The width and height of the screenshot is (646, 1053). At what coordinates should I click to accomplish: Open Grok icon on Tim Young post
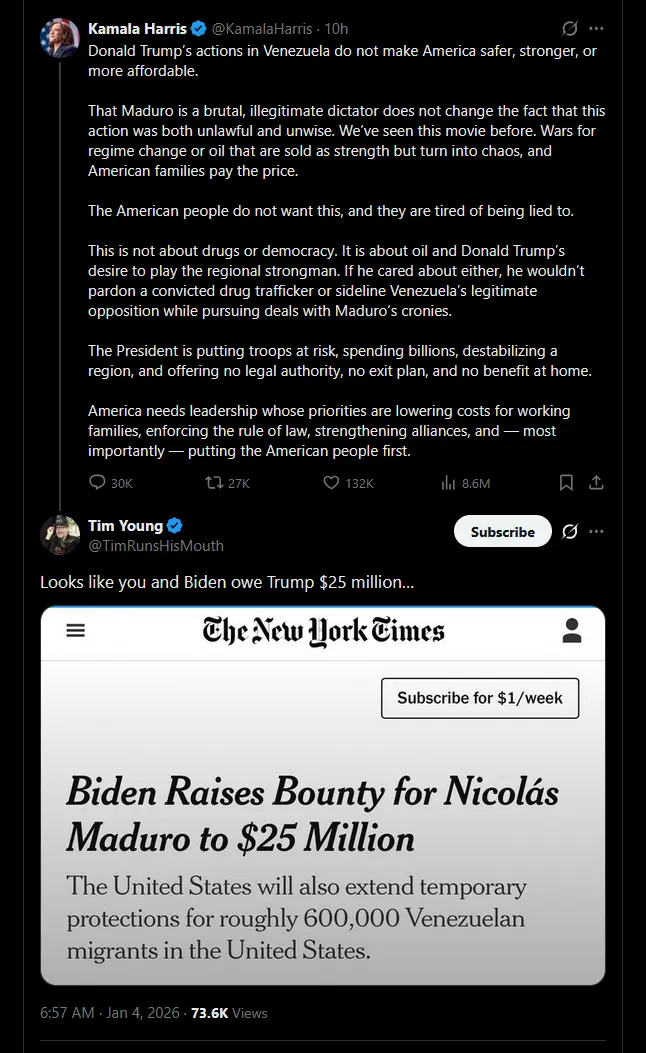pos(570,531)
